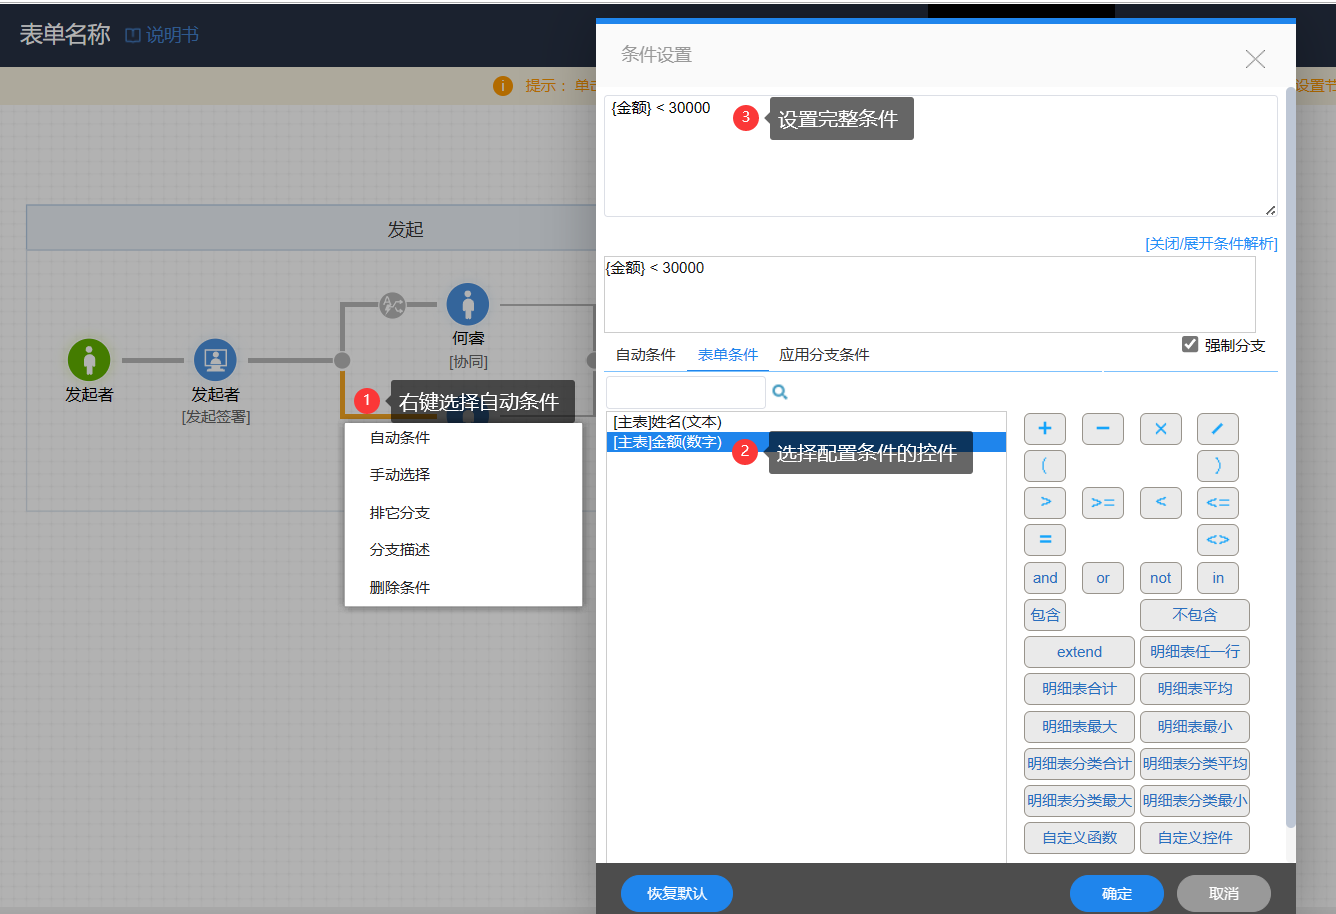Click the orange 提示 info icon

[x=503, y=86]
